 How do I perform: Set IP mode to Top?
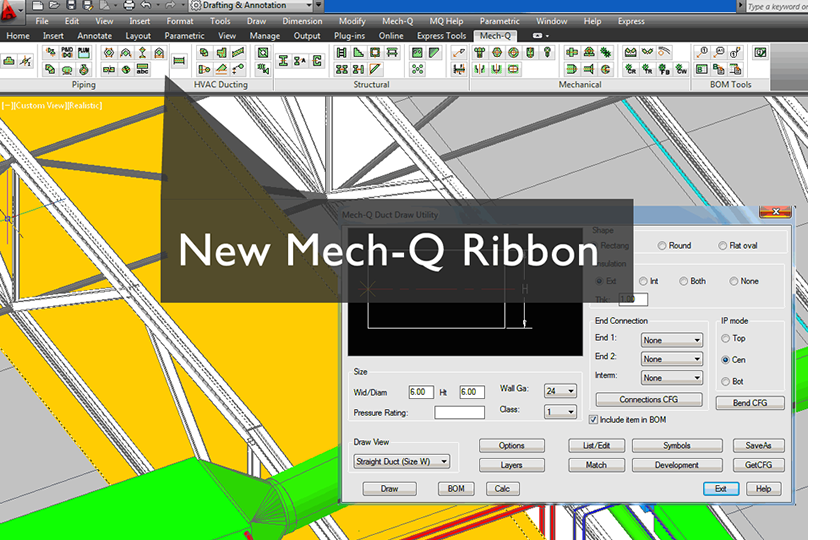click(725, 338)
